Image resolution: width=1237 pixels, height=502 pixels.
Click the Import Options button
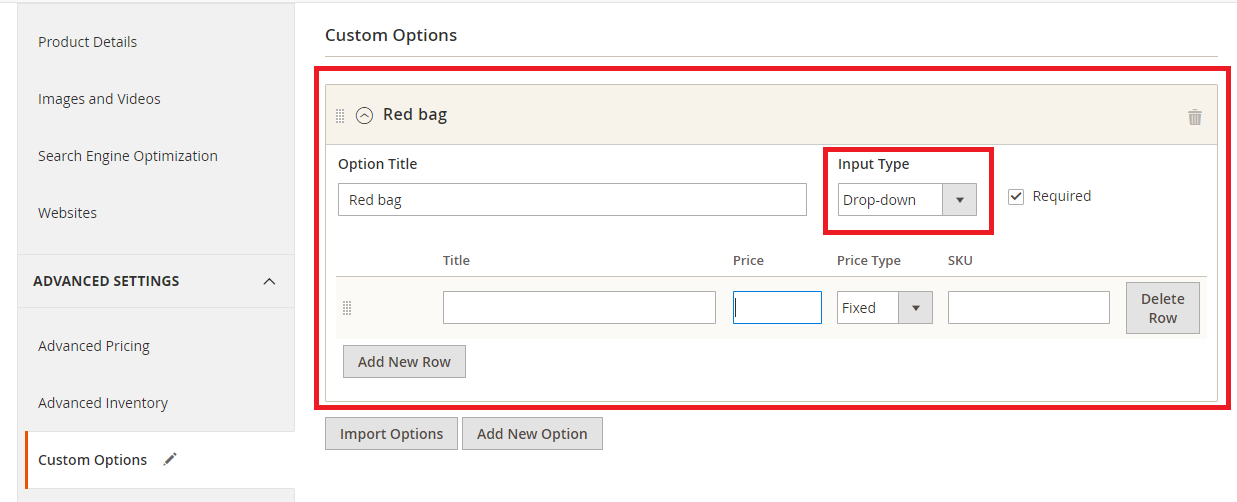391,434
